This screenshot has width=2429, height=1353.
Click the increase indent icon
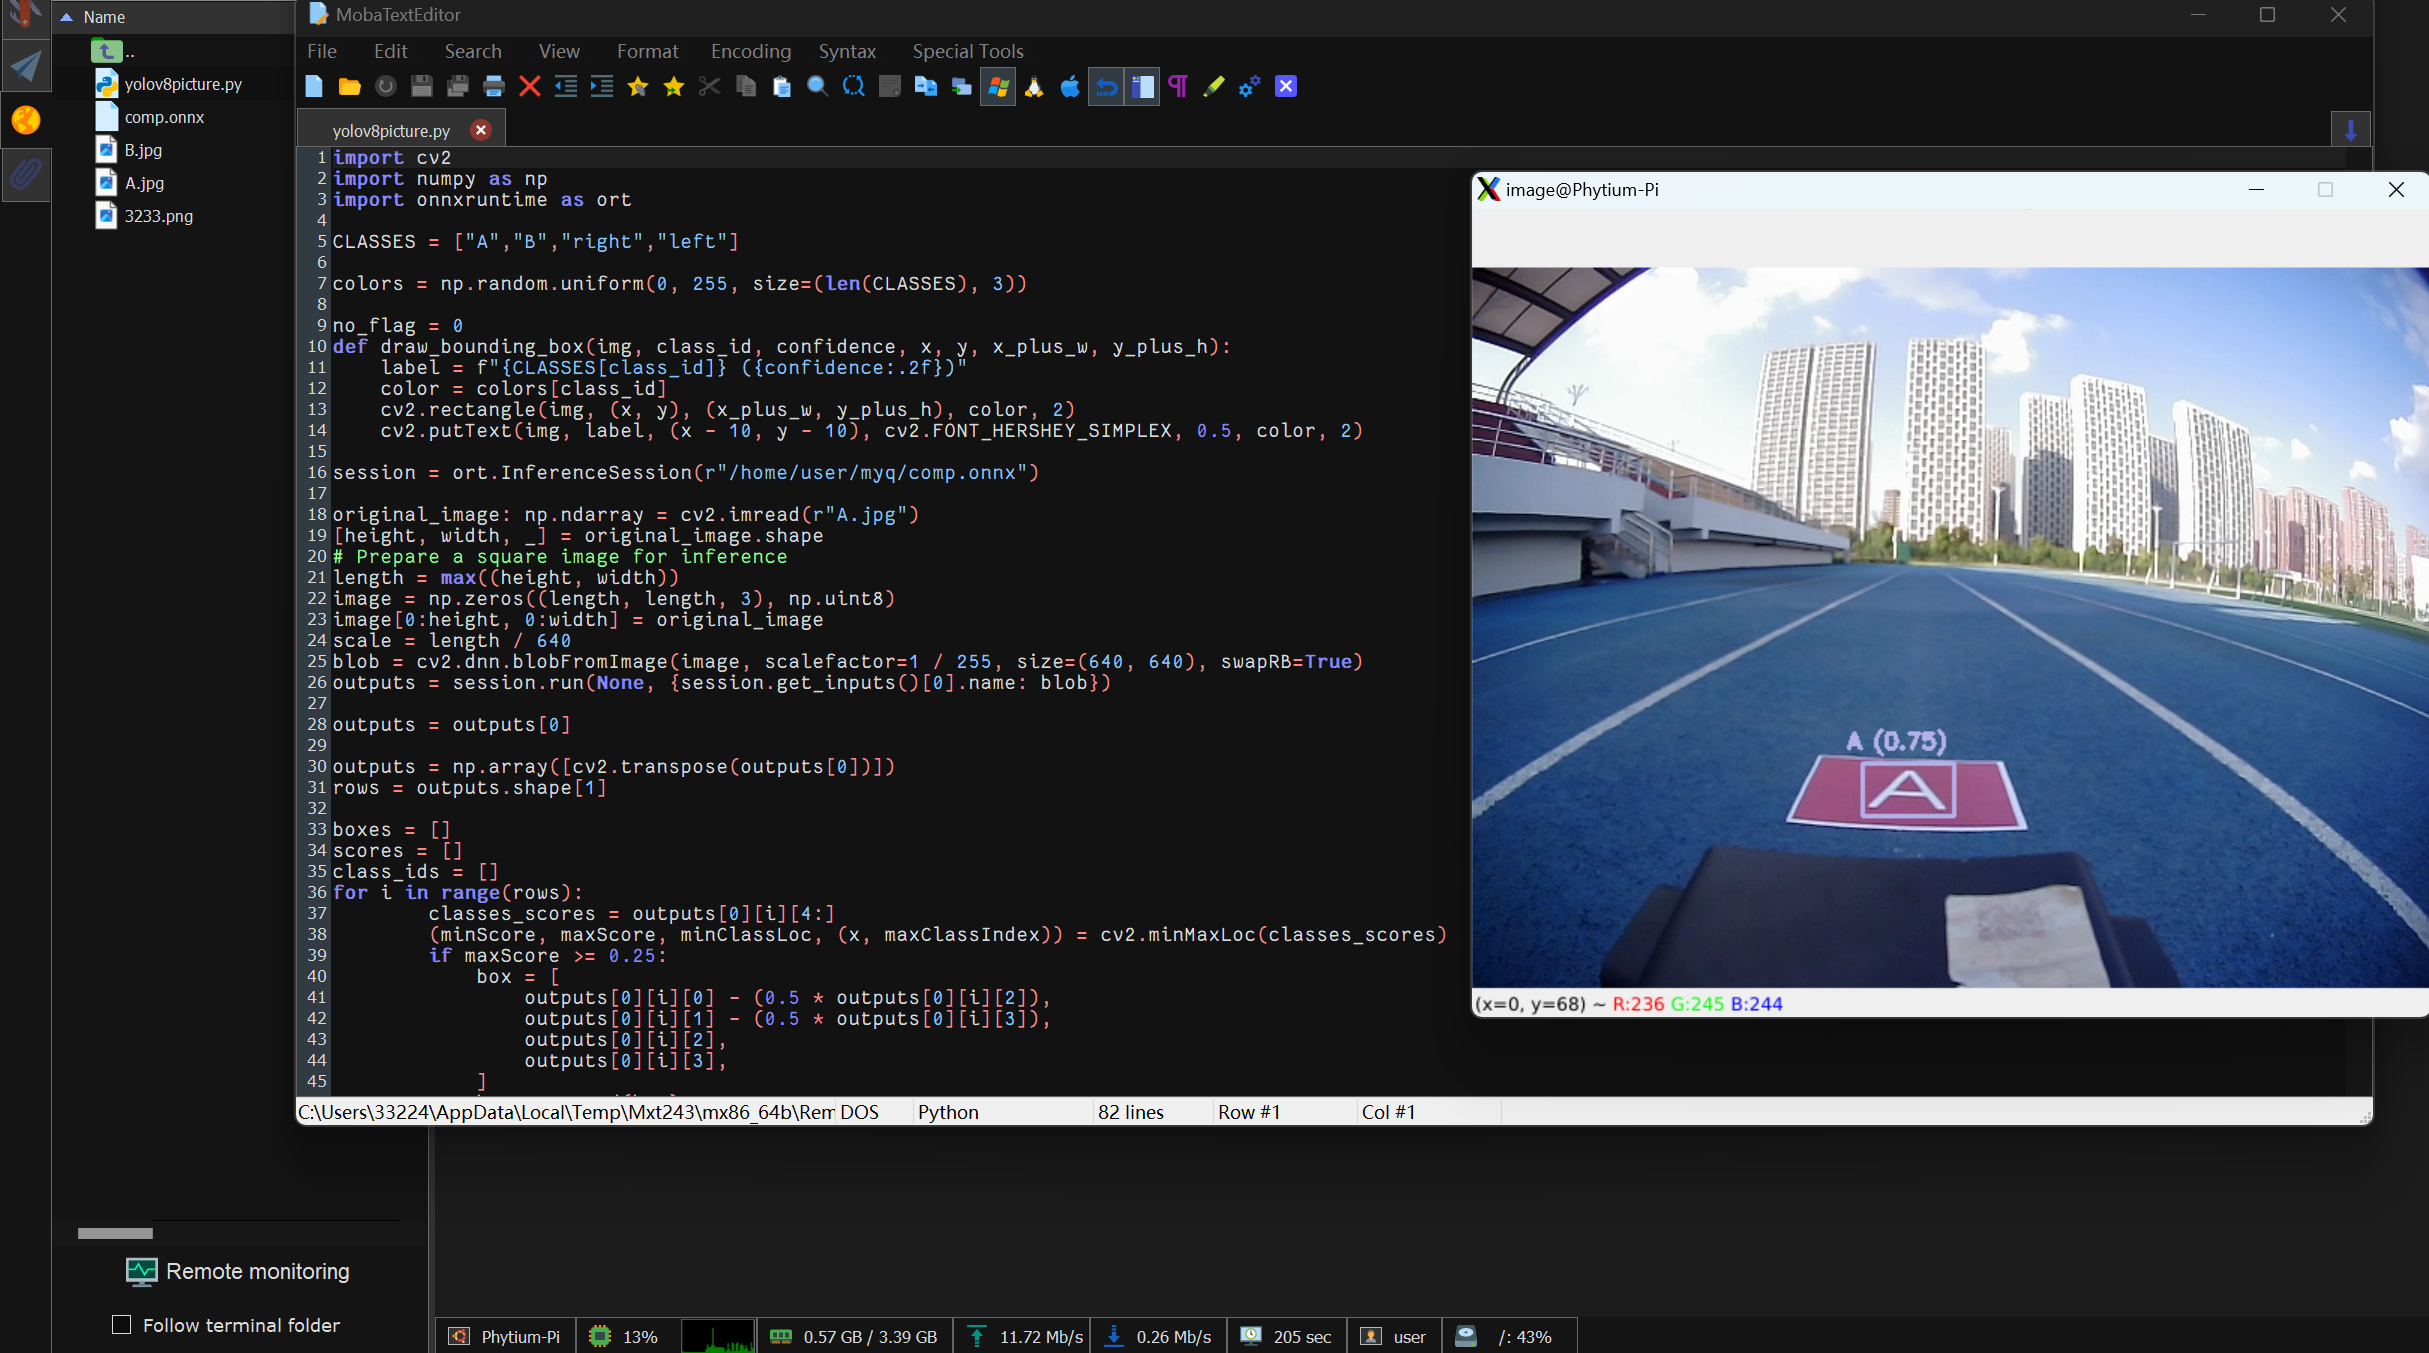click(601, 87)
